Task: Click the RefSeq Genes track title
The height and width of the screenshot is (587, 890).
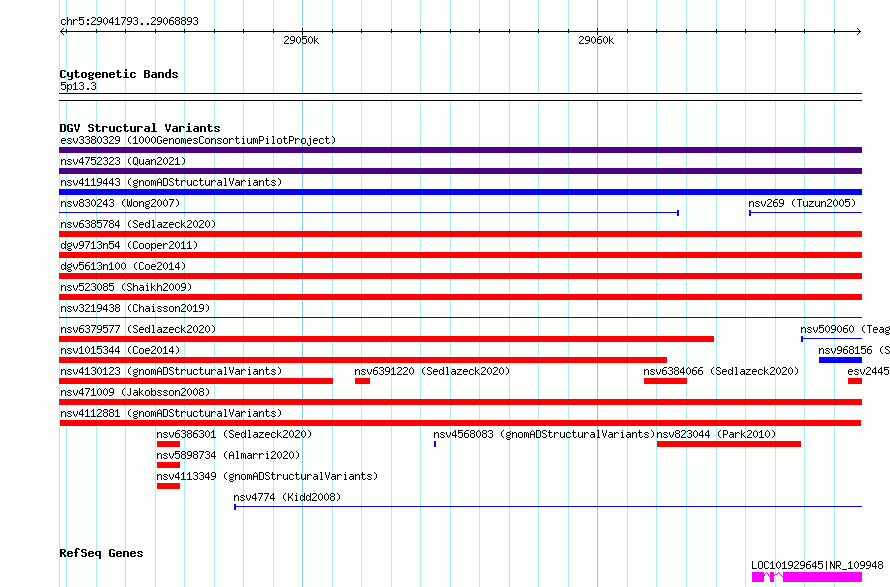Action: 101,554
